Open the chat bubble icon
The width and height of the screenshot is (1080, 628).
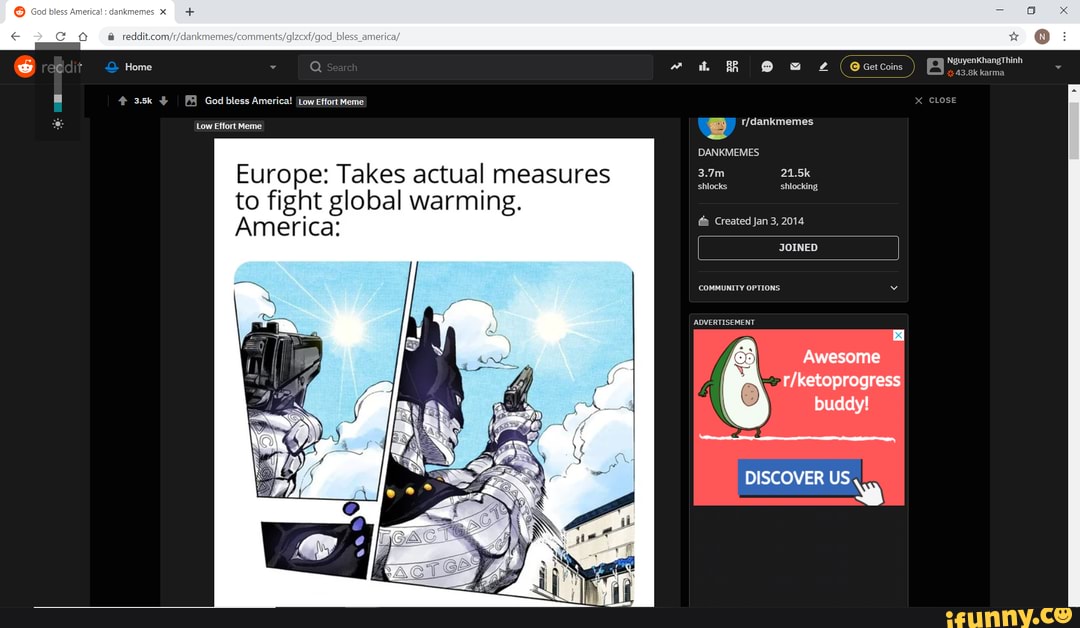pos(767,67)
